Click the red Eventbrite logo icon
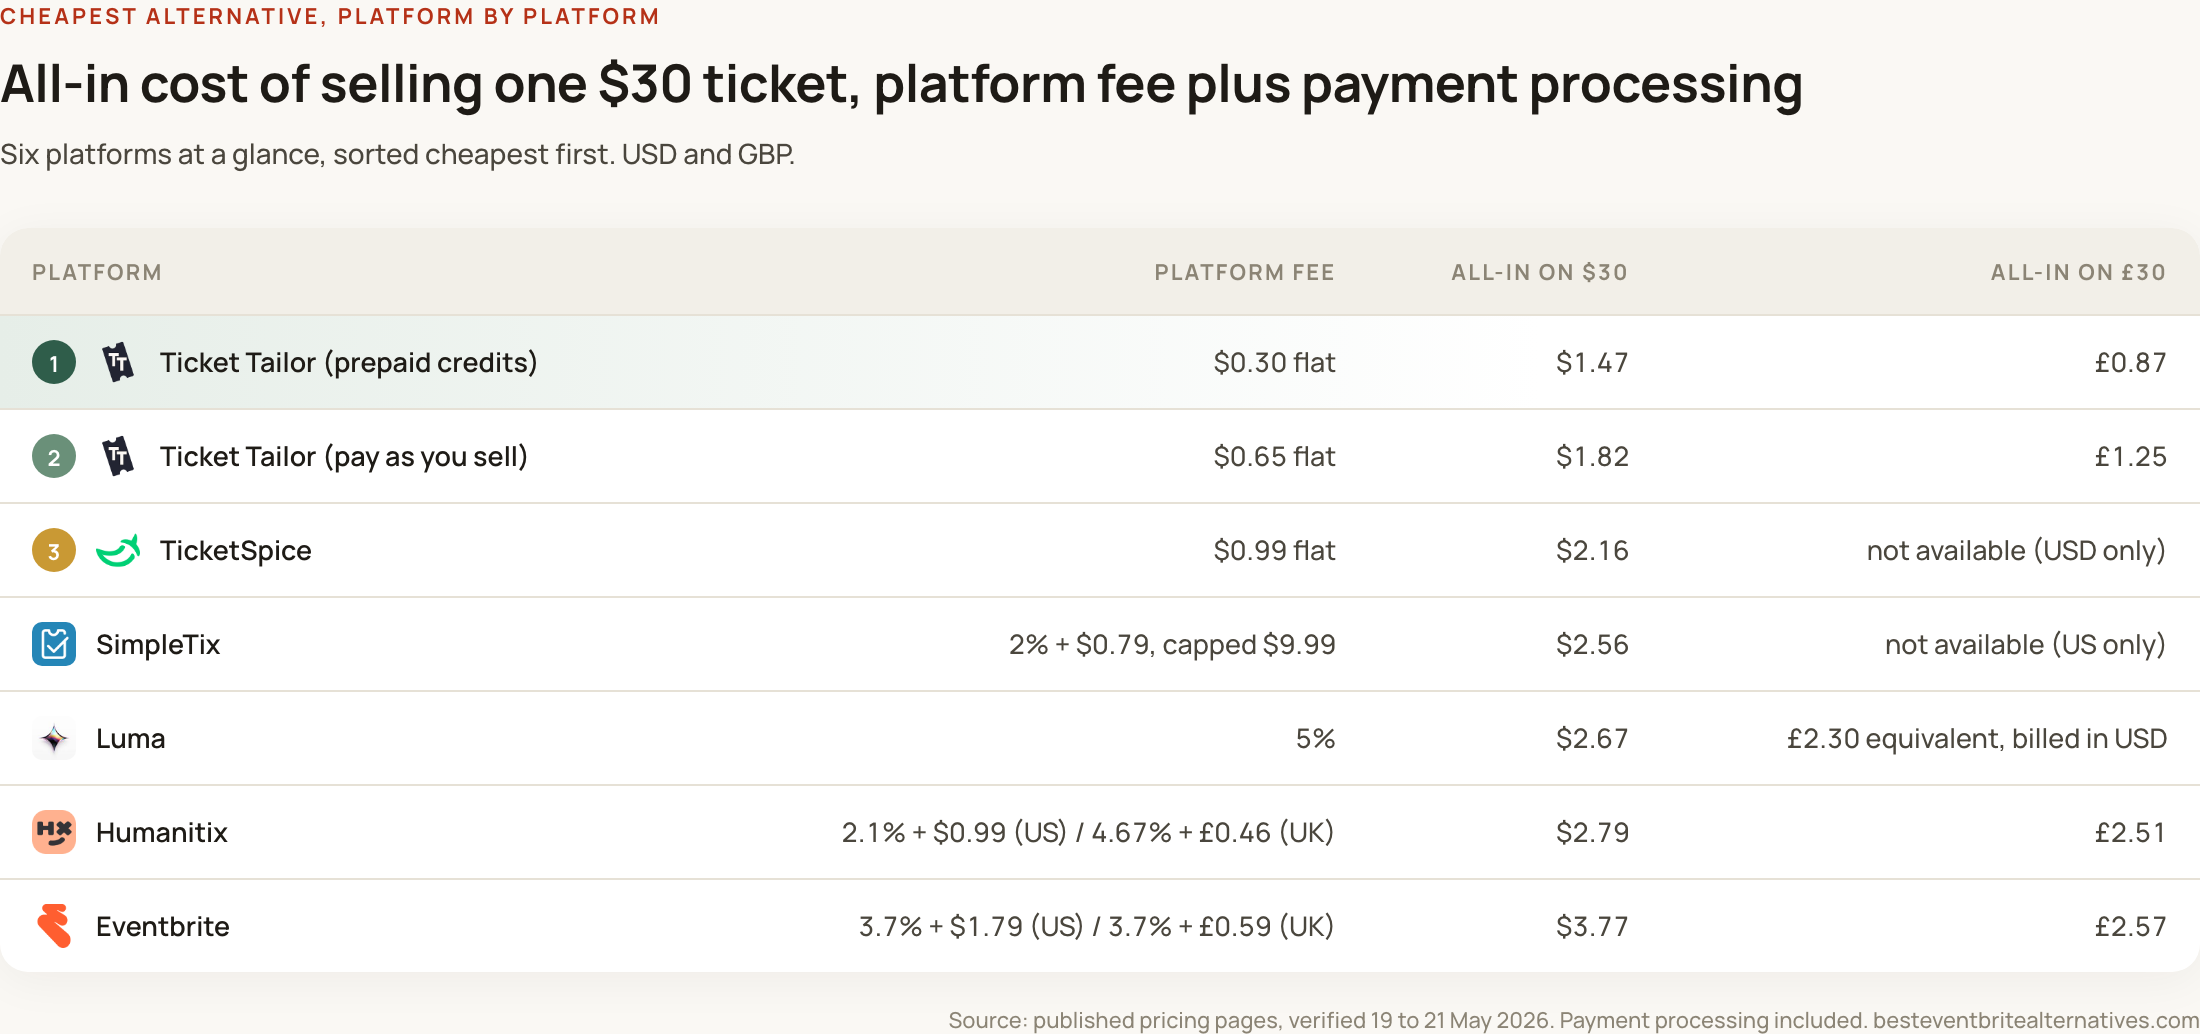This screenshot has width=2200, height=1034. click(x=54, y=926)
